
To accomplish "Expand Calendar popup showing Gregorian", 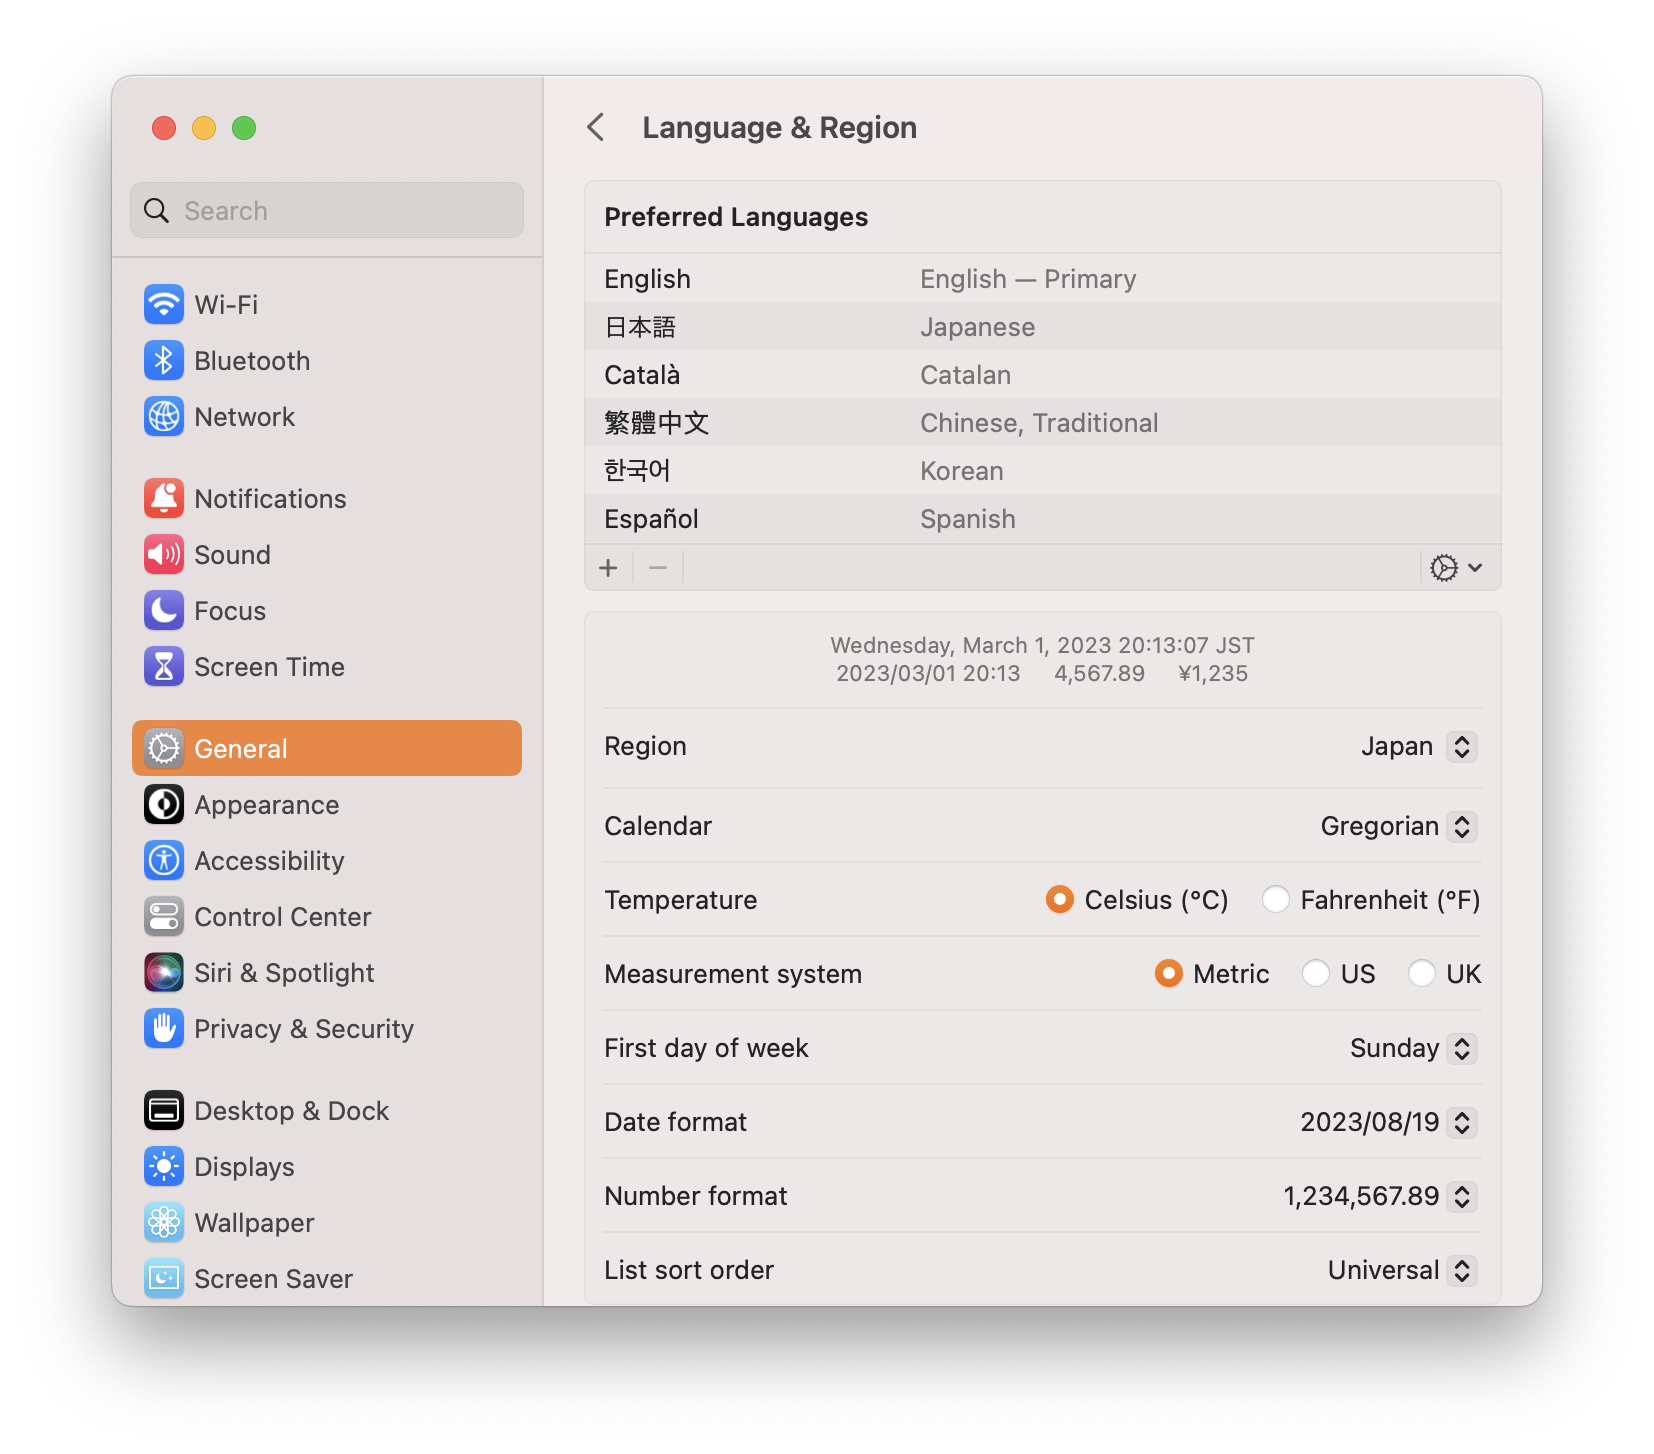I will click(1398, 827).
